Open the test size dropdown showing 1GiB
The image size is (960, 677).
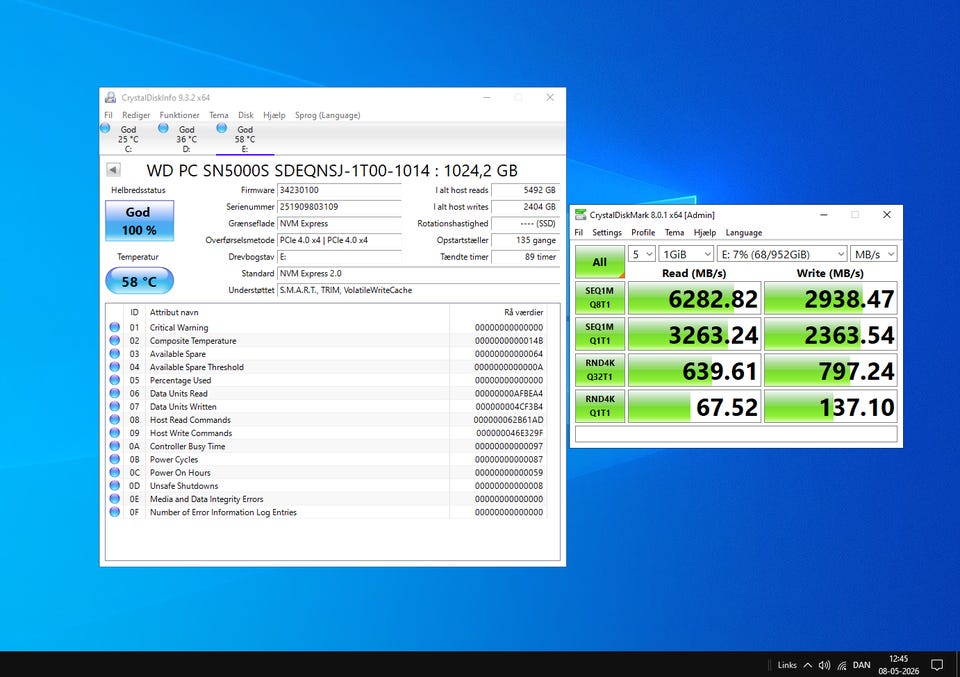686,254
